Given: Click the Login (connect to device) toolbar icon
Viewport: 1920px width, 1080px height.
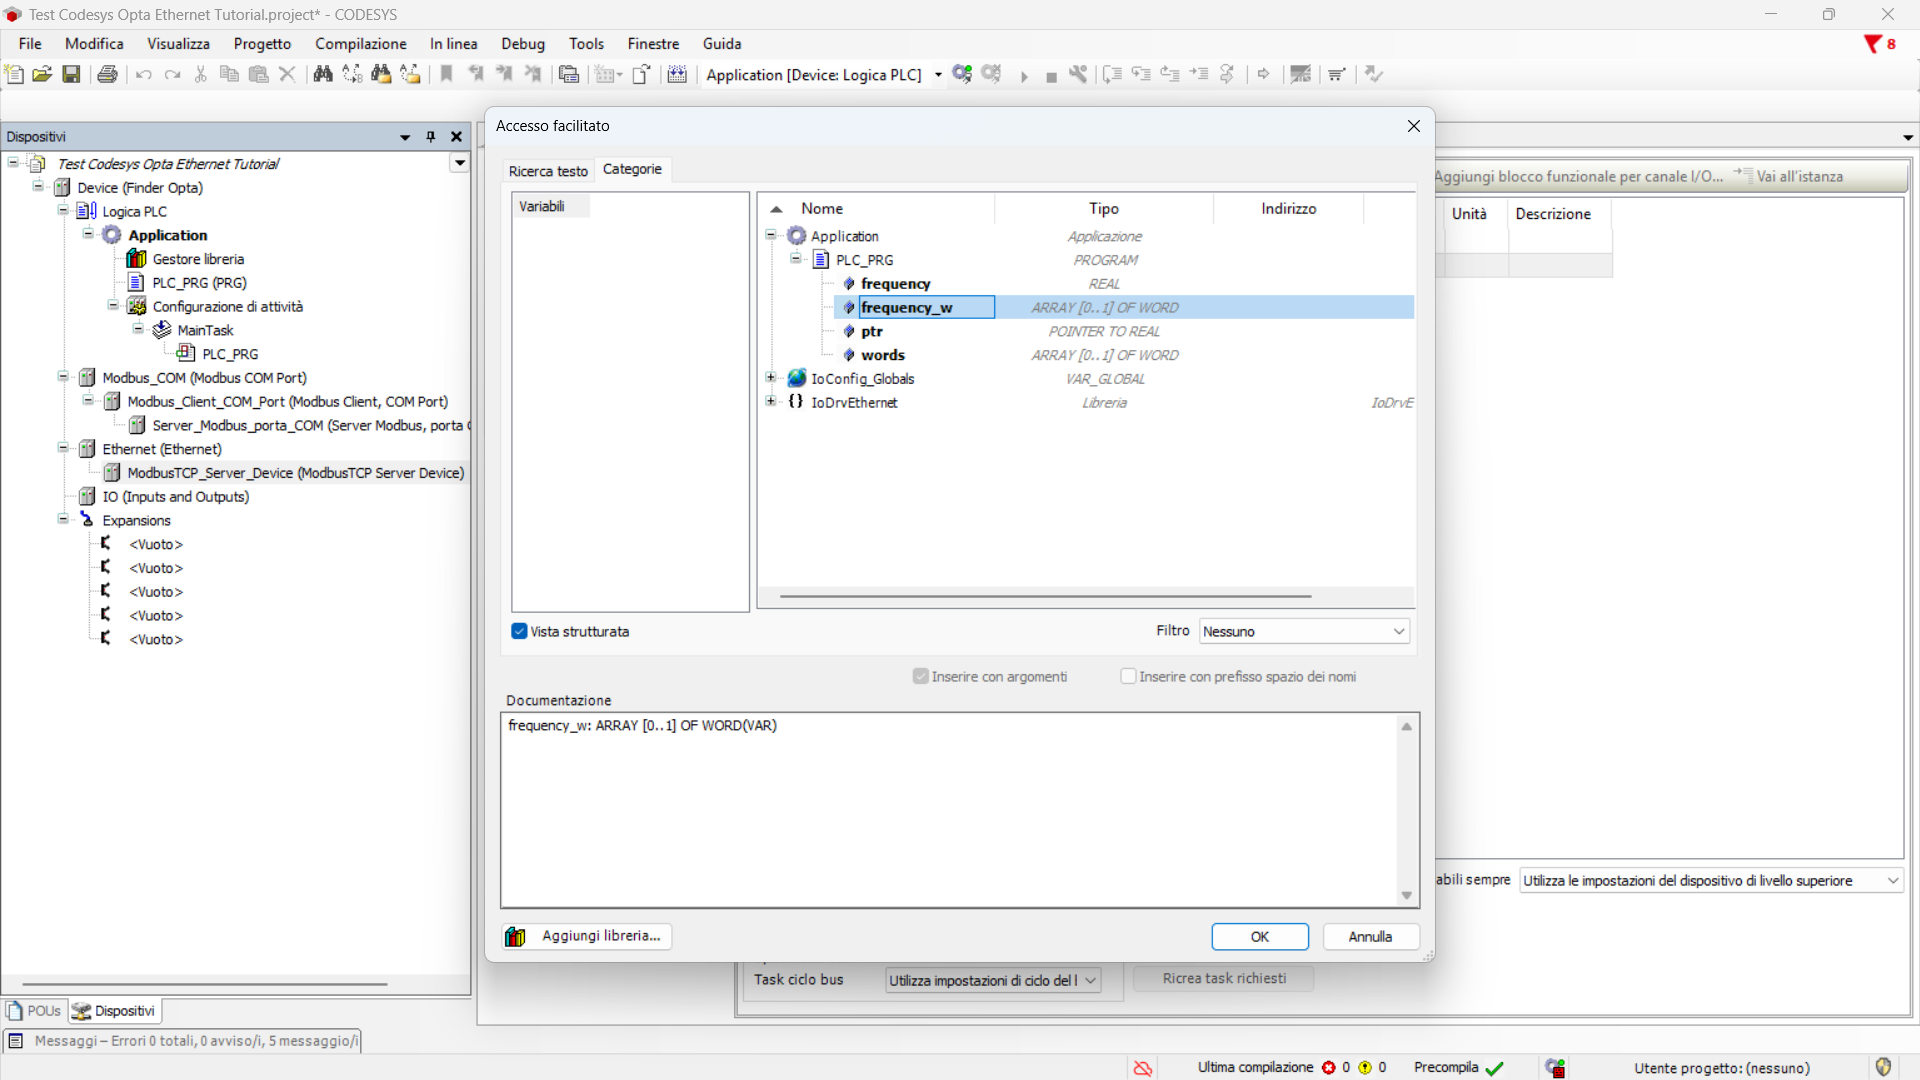Looking at the screenshot, I should coord(962,74).
